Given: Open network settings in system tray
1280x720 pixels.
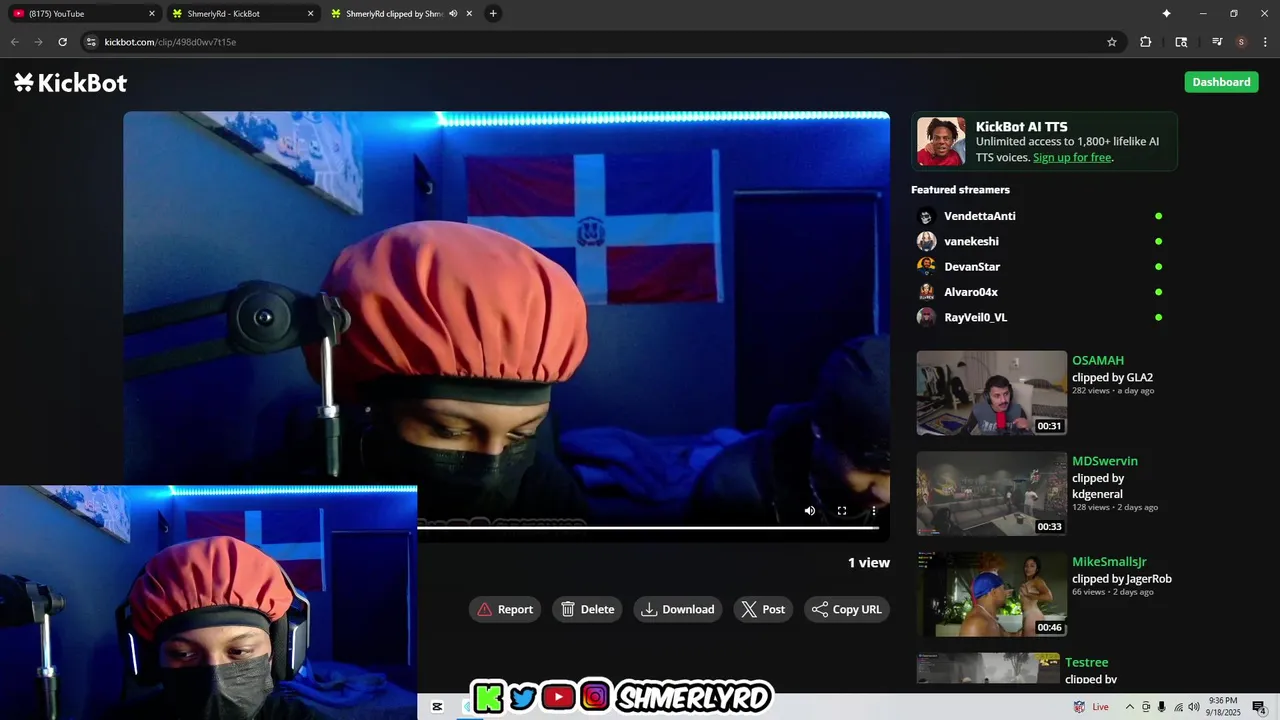Looking at the screenshot, I should point(1178,707).
